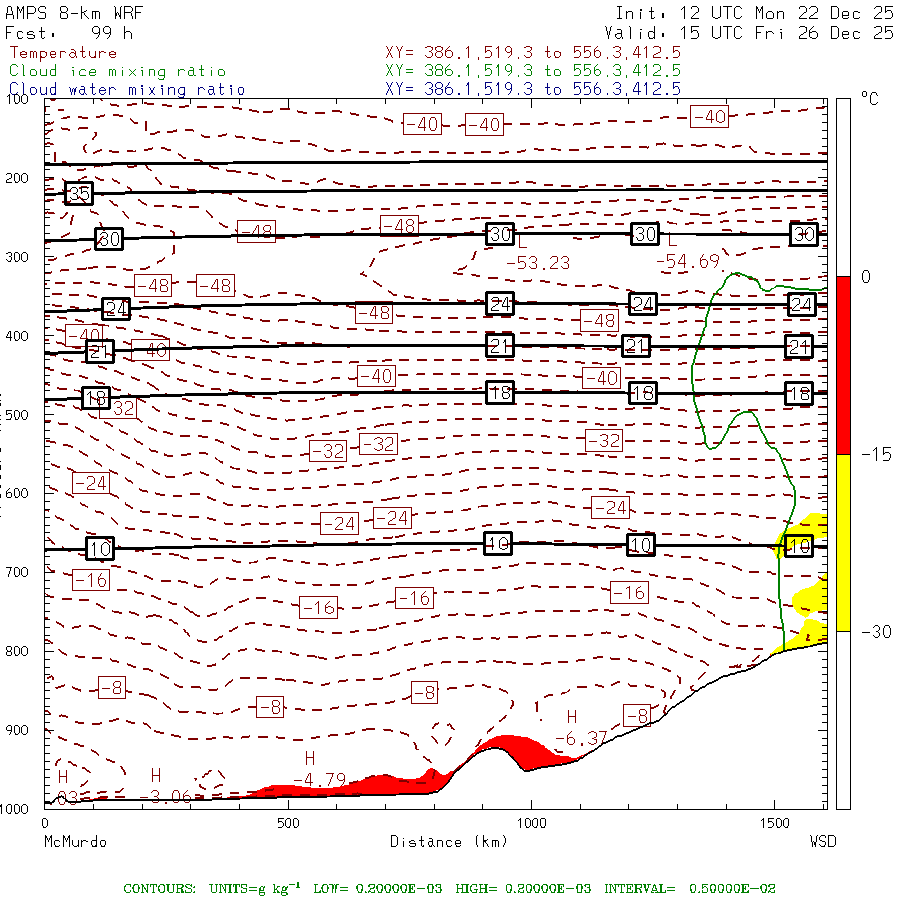
Task: Select the red "Temperature" legend label
Action: pos(63,53)
